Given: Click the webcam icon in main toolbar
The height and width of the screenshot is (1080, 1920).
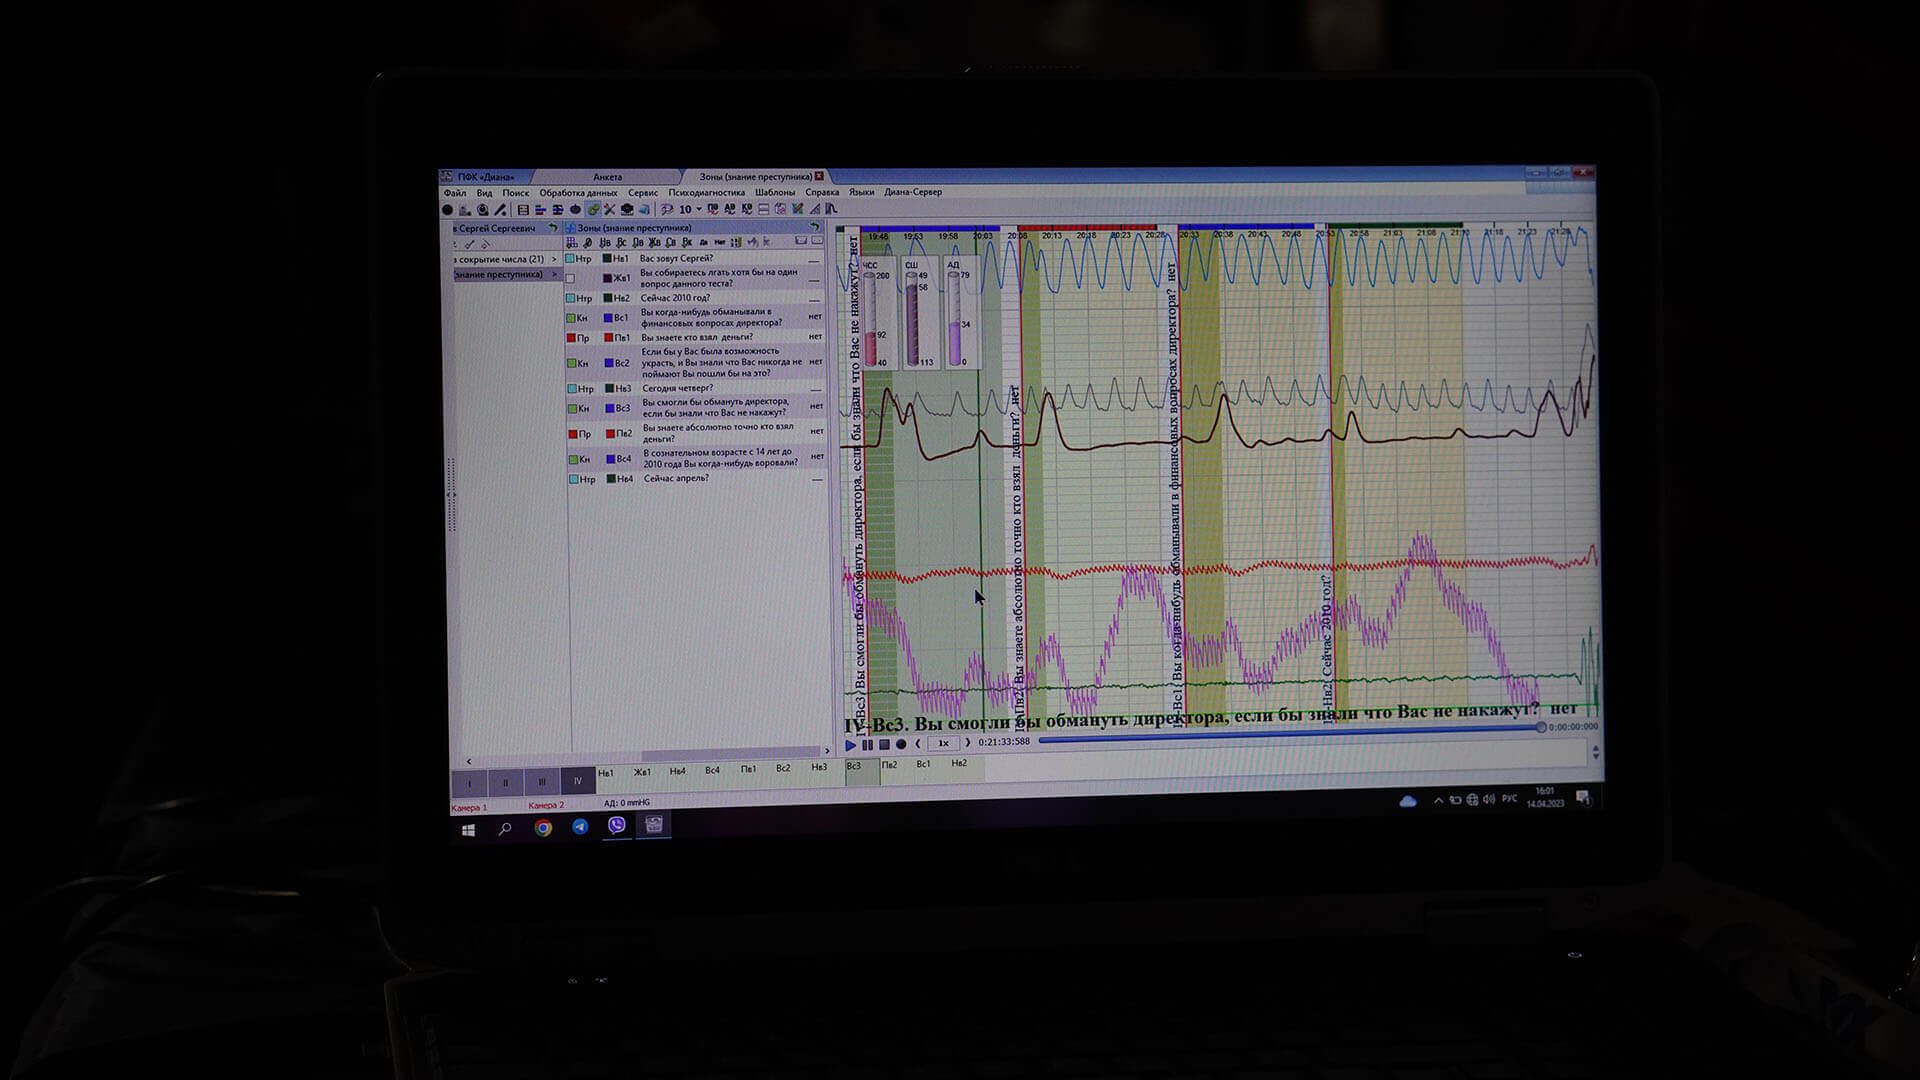Looking at the screenshot, I should coord(483,210).
